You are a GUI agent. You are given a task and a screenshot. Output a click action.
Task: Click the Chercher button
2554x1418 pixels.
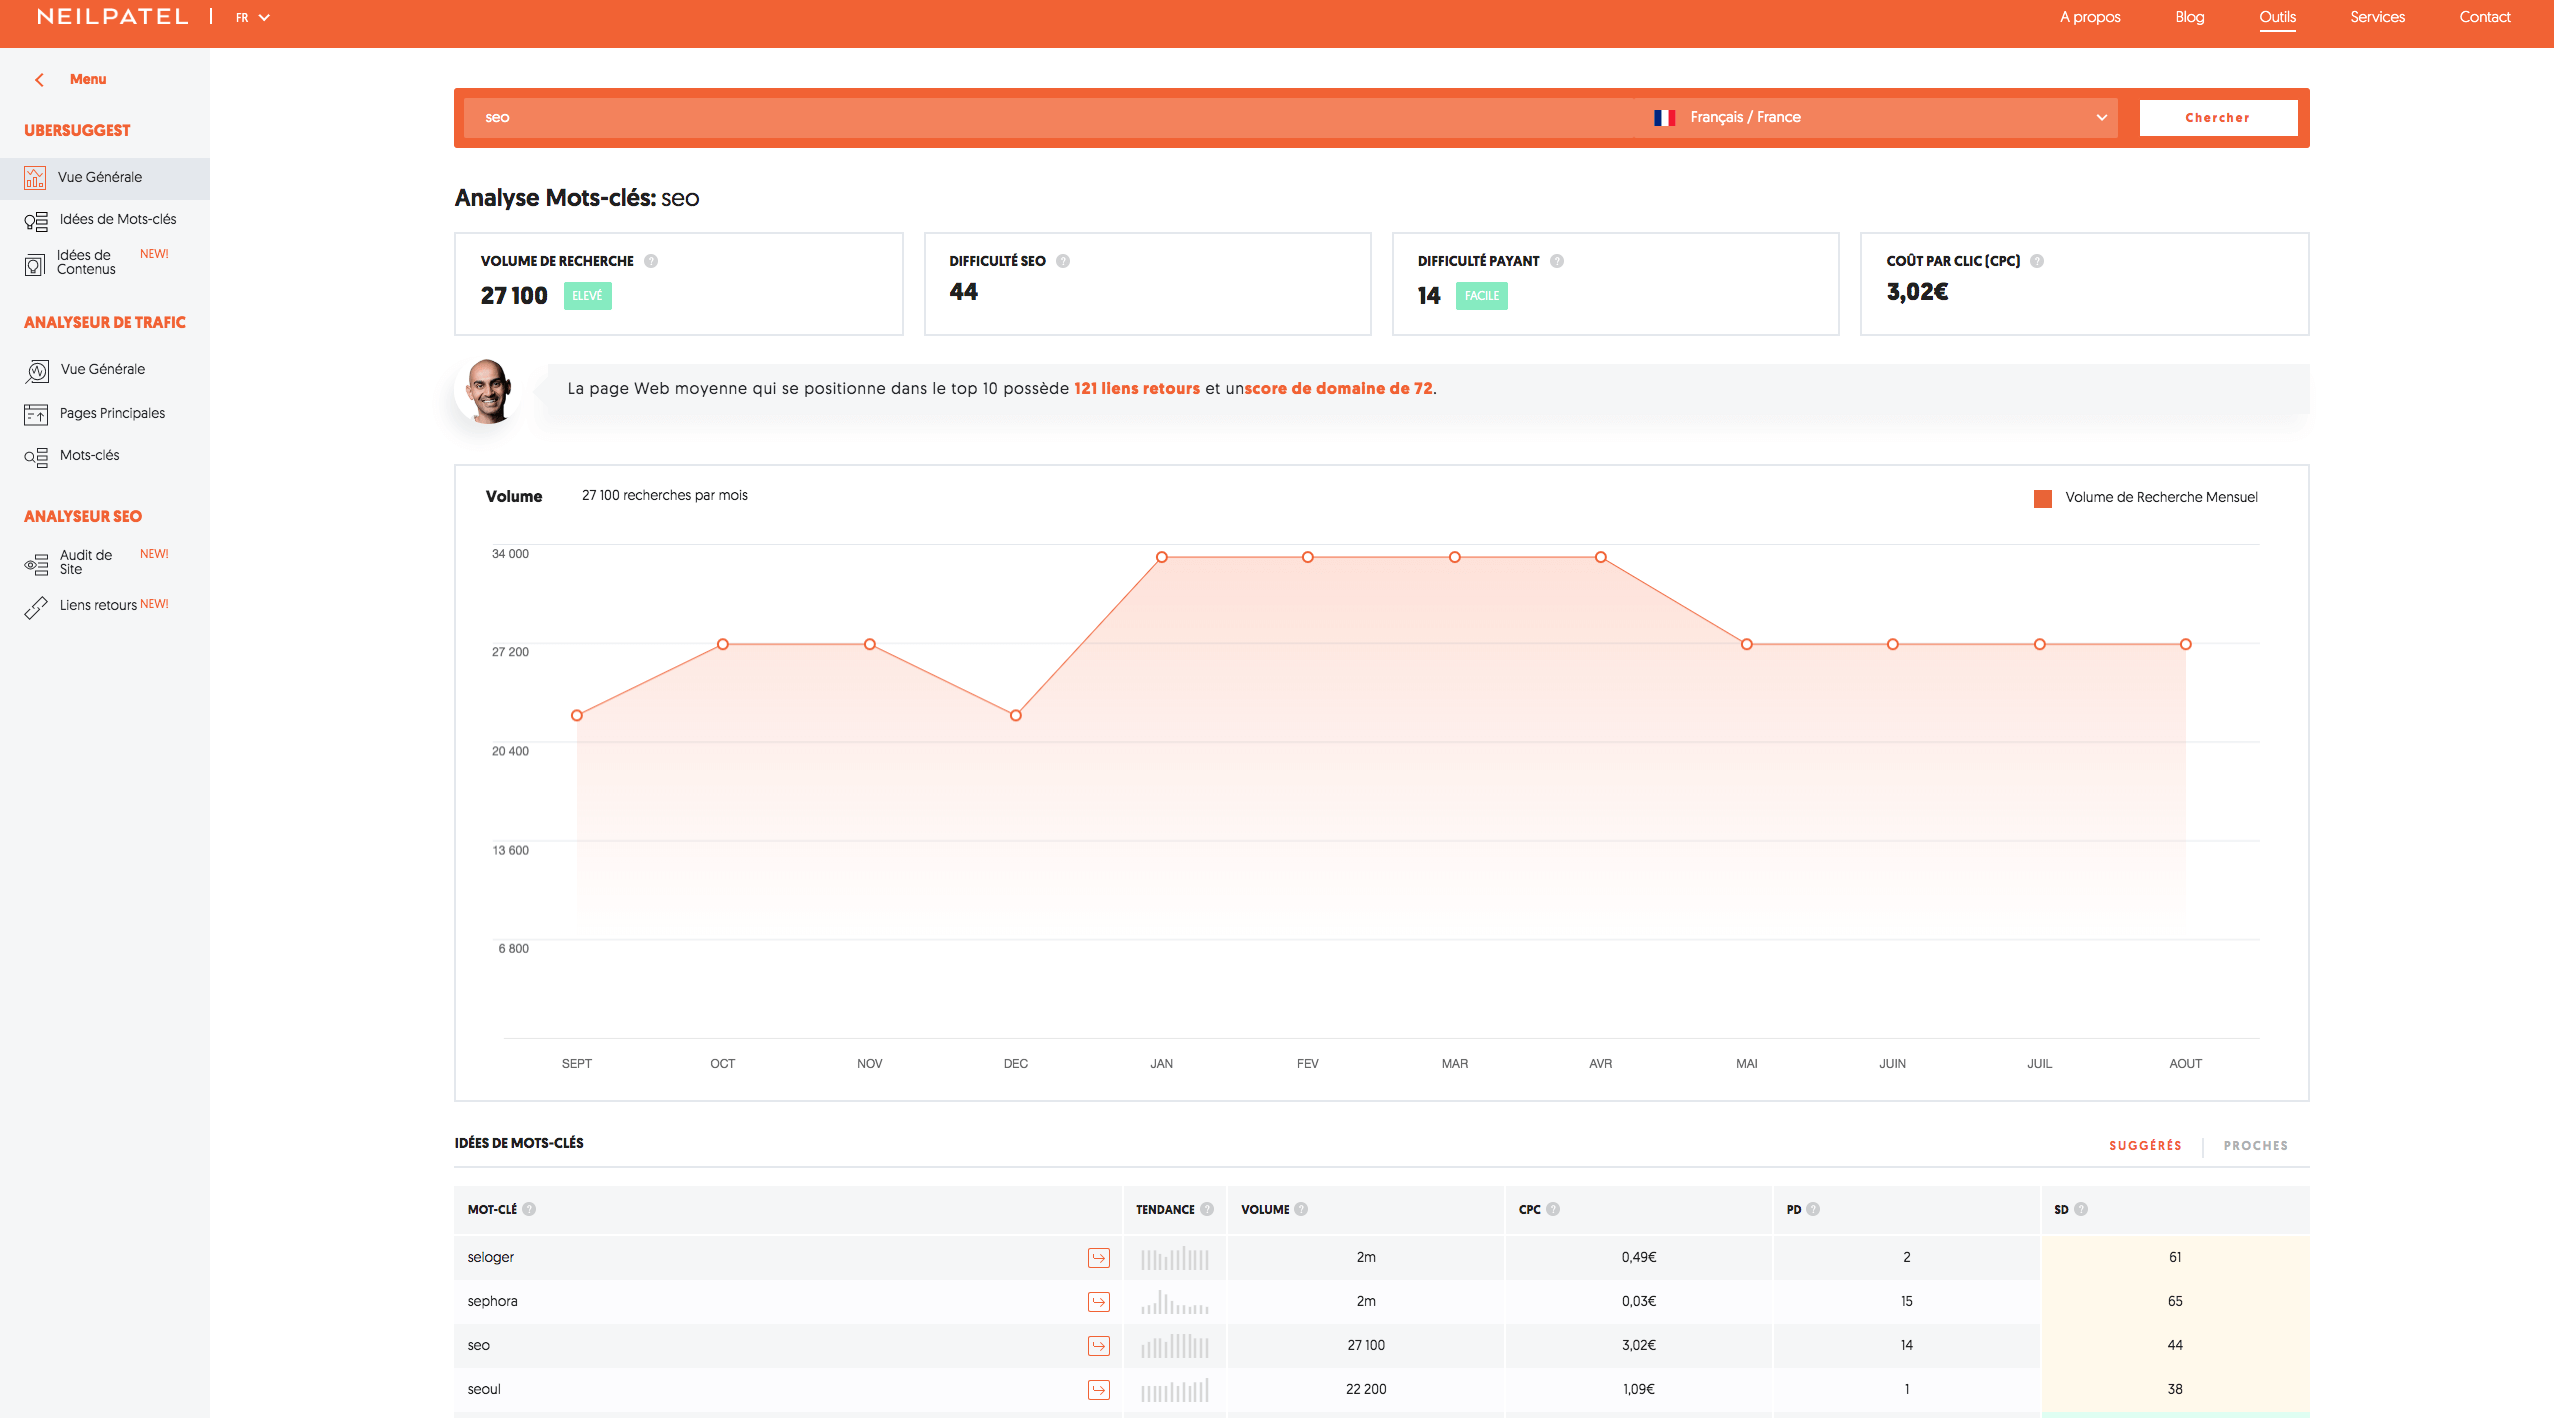click(2218, 118)
